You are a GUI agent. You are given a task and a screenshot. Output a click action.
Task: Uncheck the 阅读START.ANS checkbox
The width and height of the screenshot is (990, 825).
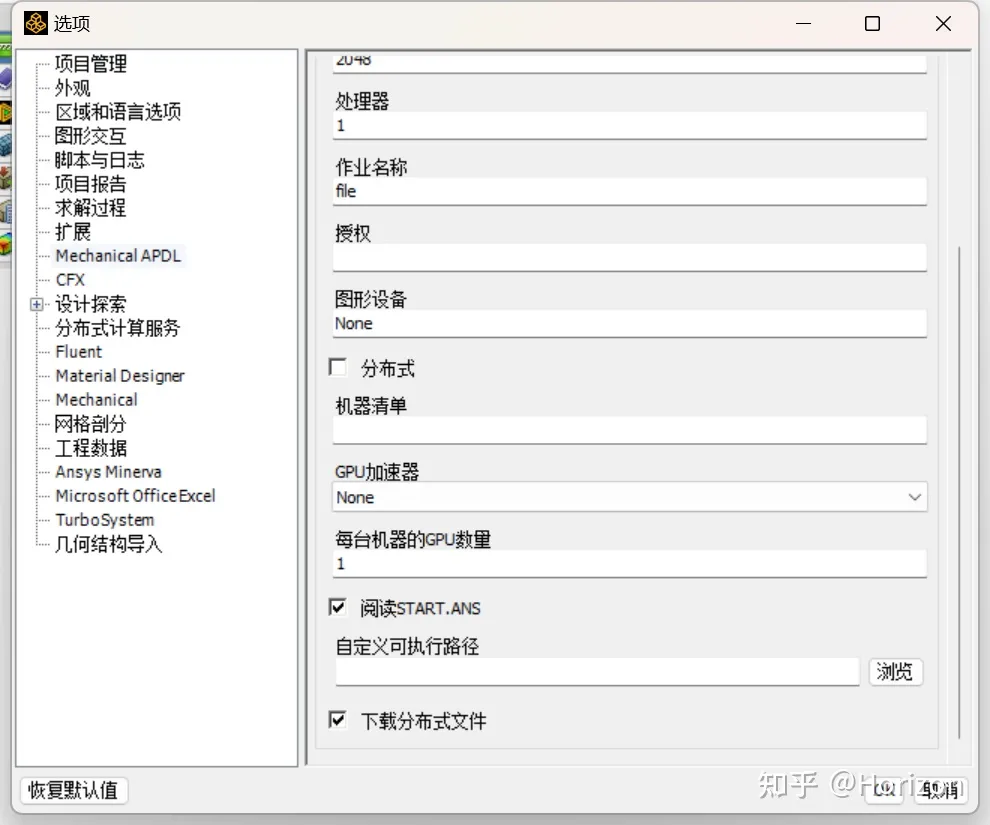pyautogui.click(x=338, y=607)
